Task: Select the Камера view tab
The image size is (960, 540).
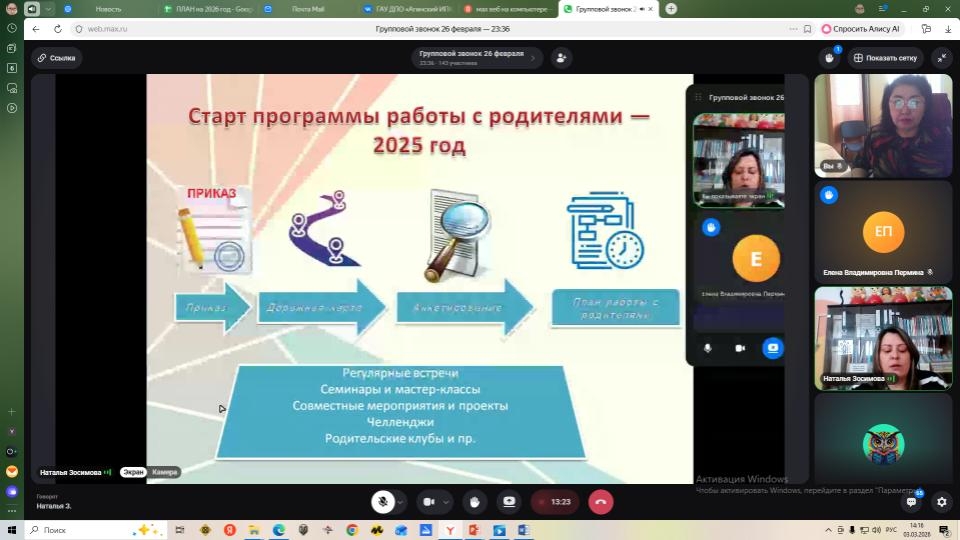Action: tap(166, 472)
